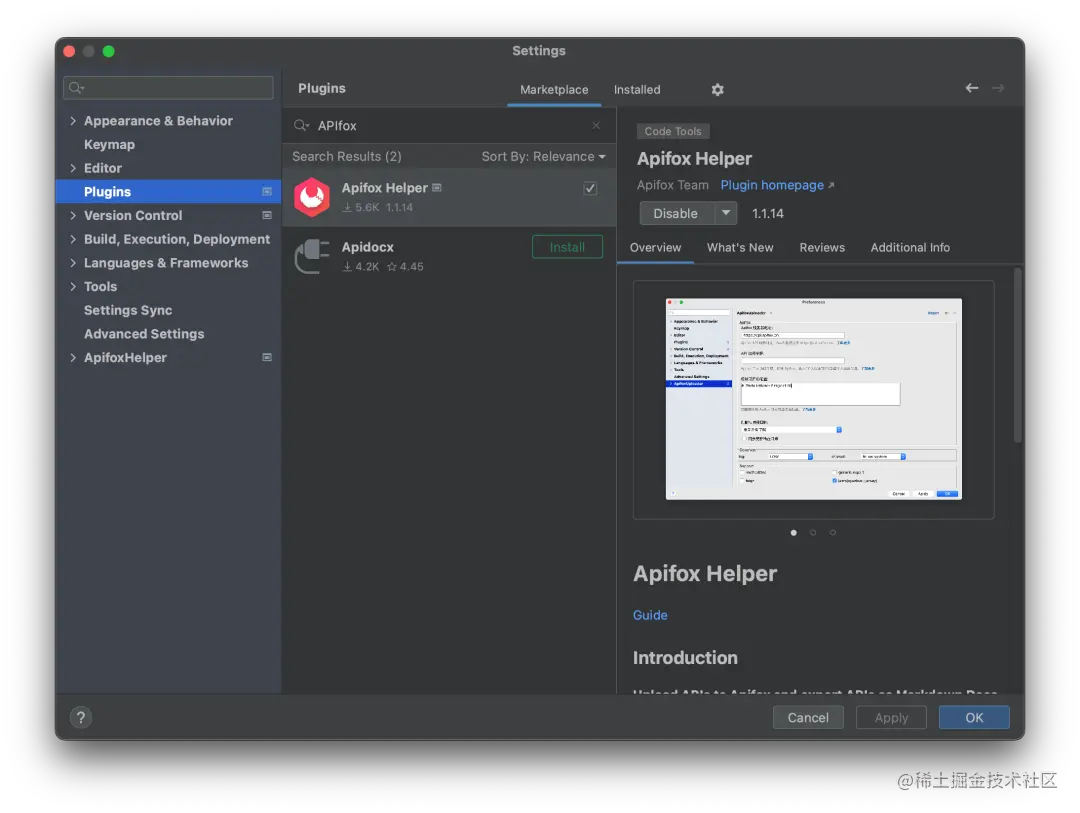Select the third screenshot carousel dot
1080x813 pixels.
point(833,533)
